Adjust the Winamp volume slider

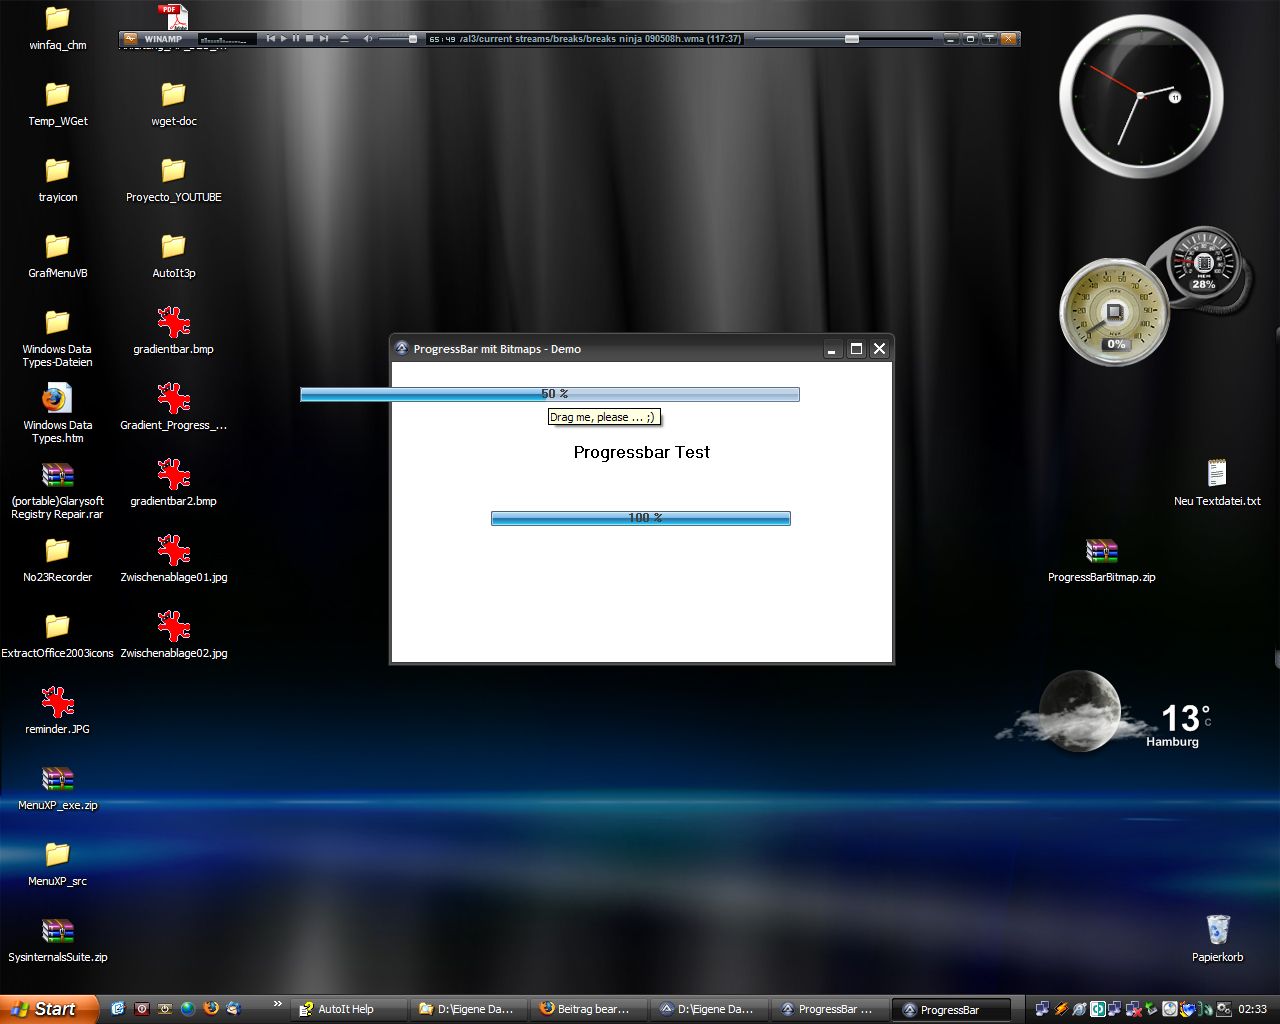pos(400,39)
